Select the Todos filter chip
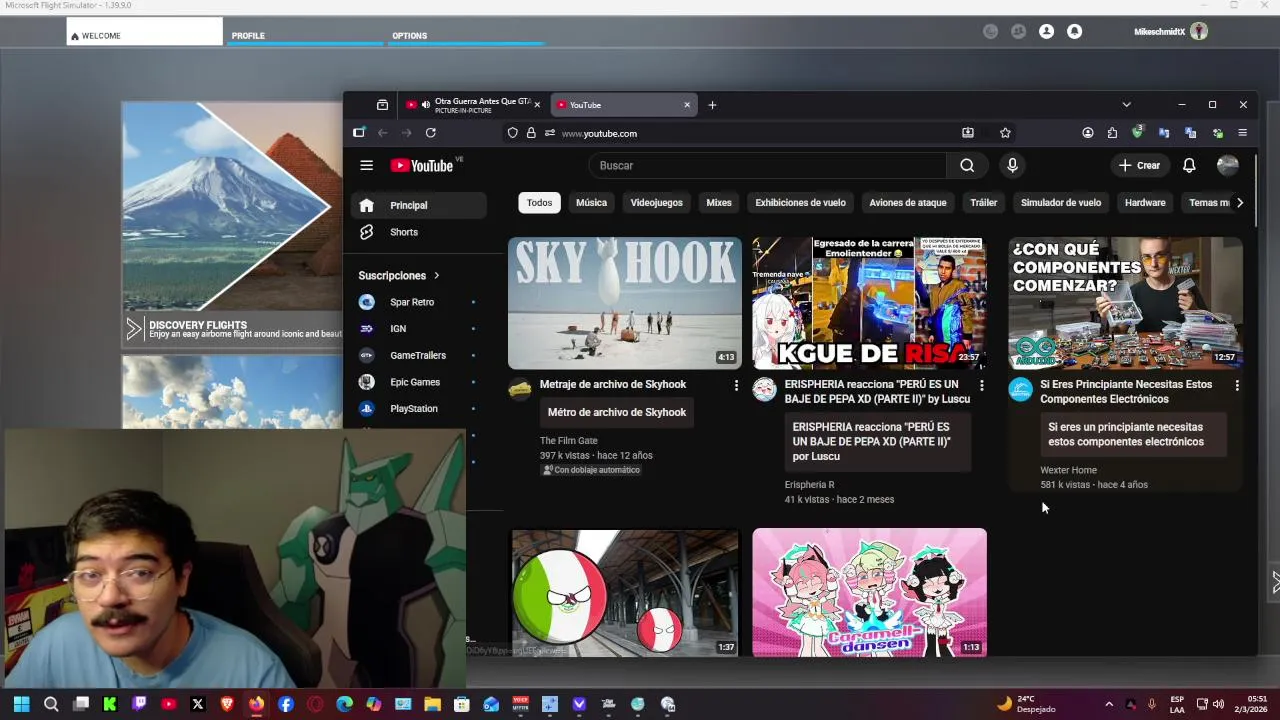The width and height of the screenshot is (1280, 720). [539, 203]
